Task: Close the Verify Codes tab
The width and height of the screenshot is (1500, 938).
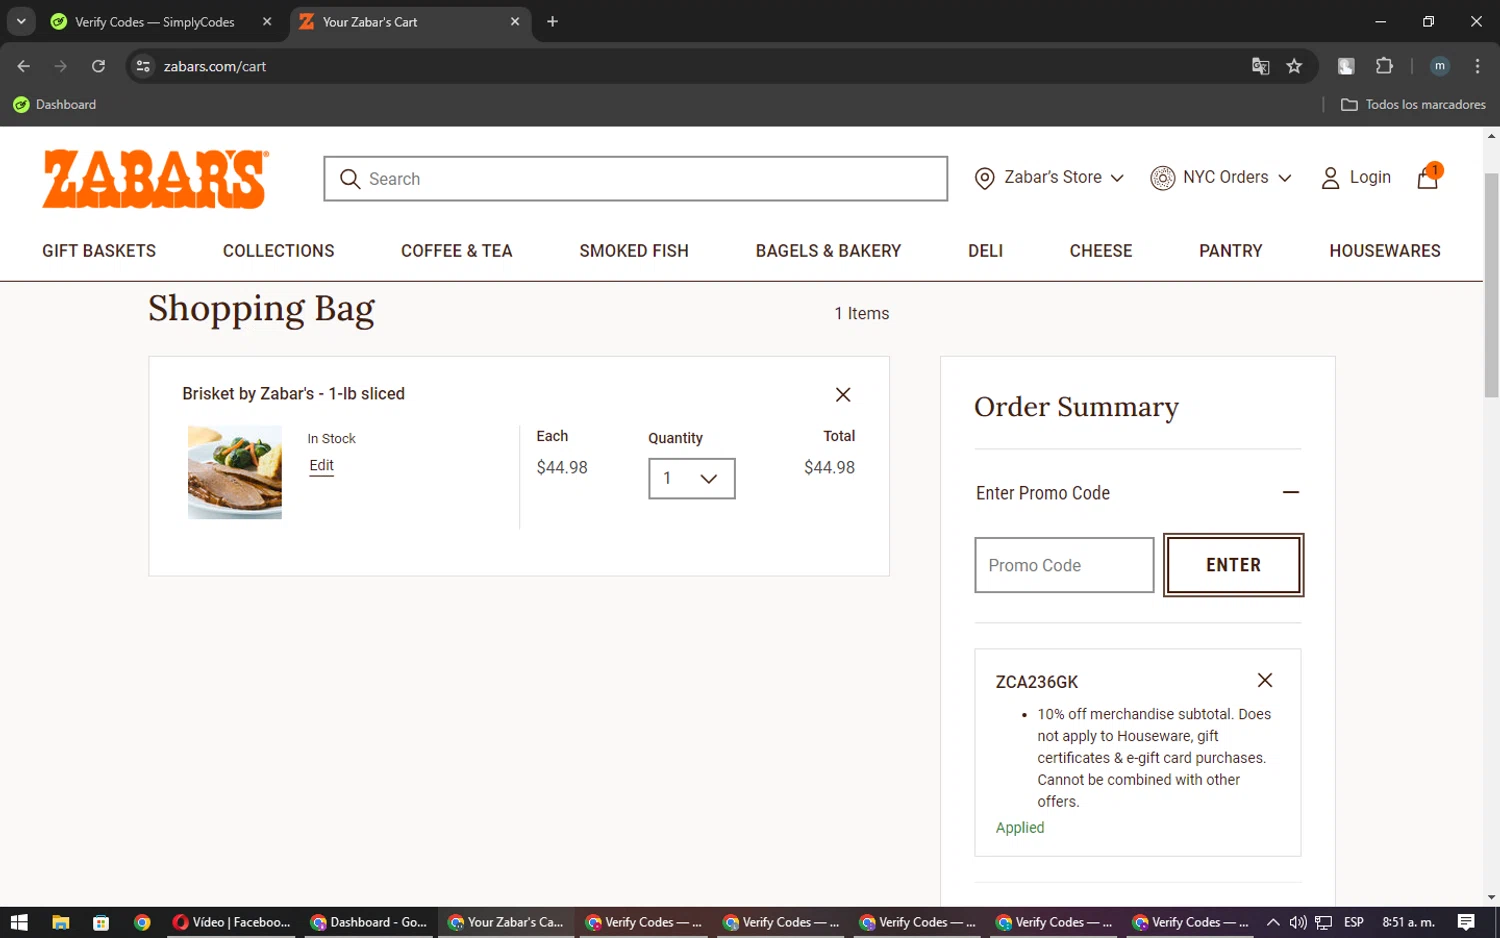Action: pos(267,21)
